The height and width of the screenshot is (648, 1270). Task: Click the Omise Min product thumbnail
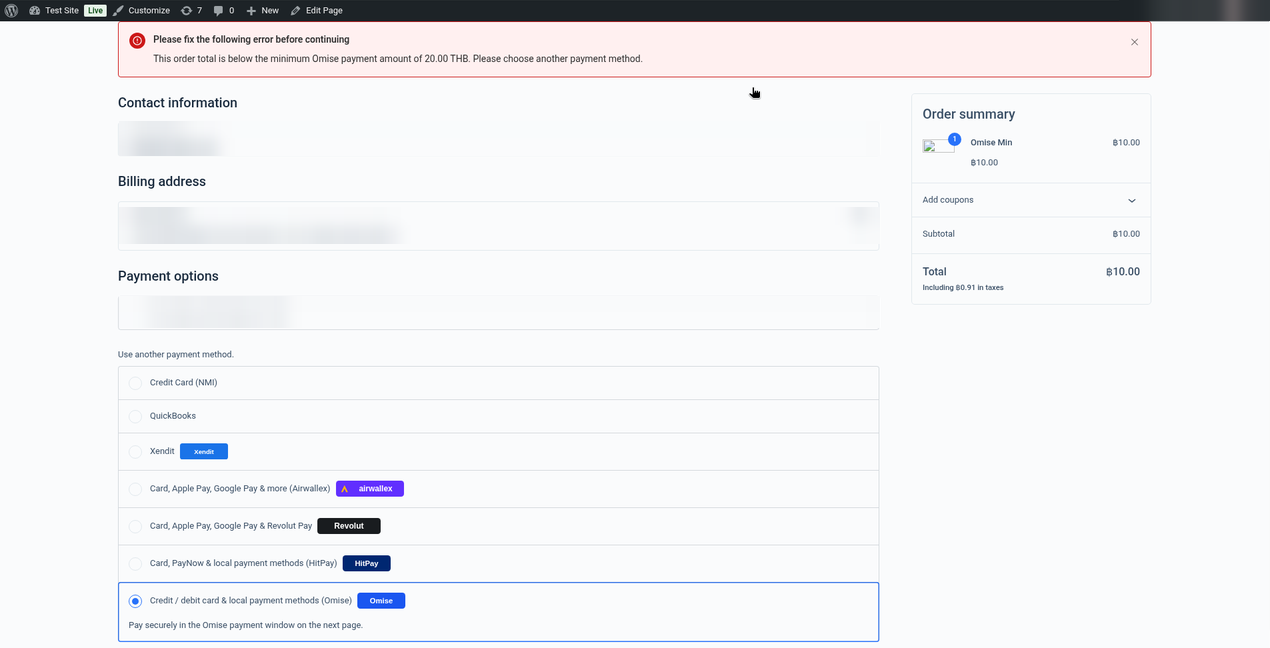click(938, 146)
